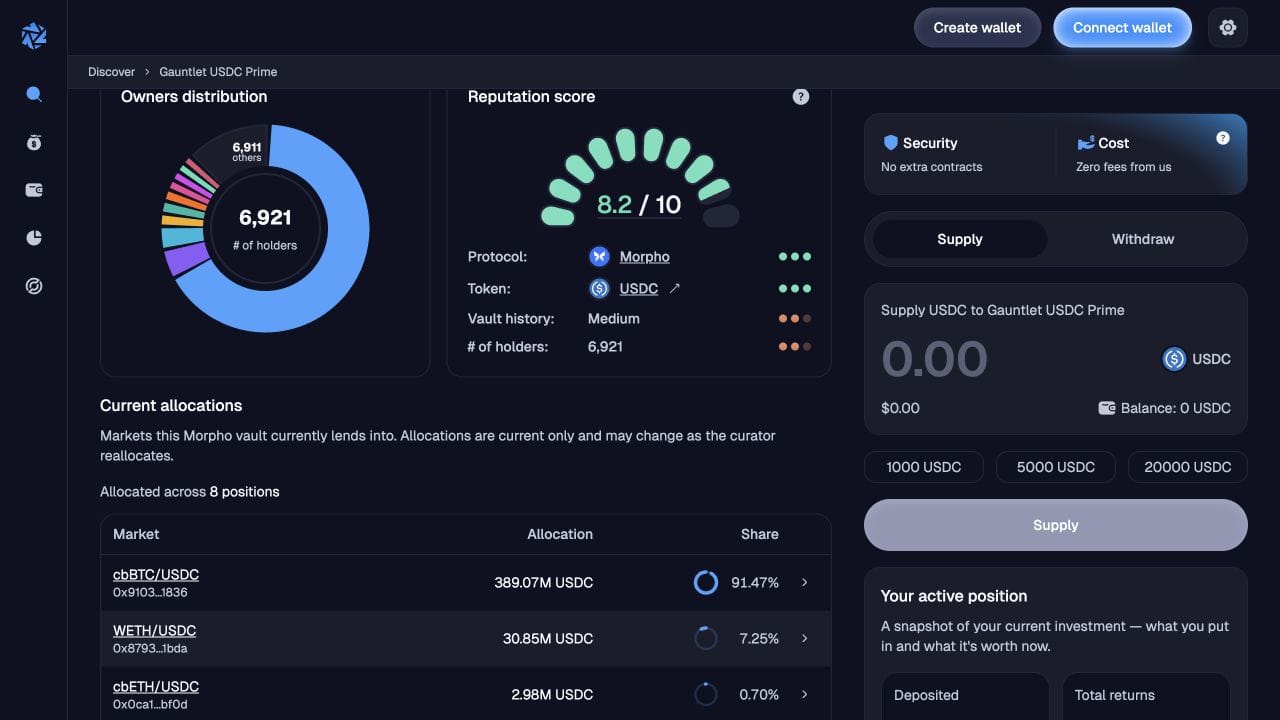
Task: Click the 'Allocation' column header
Action: [560, 534]
